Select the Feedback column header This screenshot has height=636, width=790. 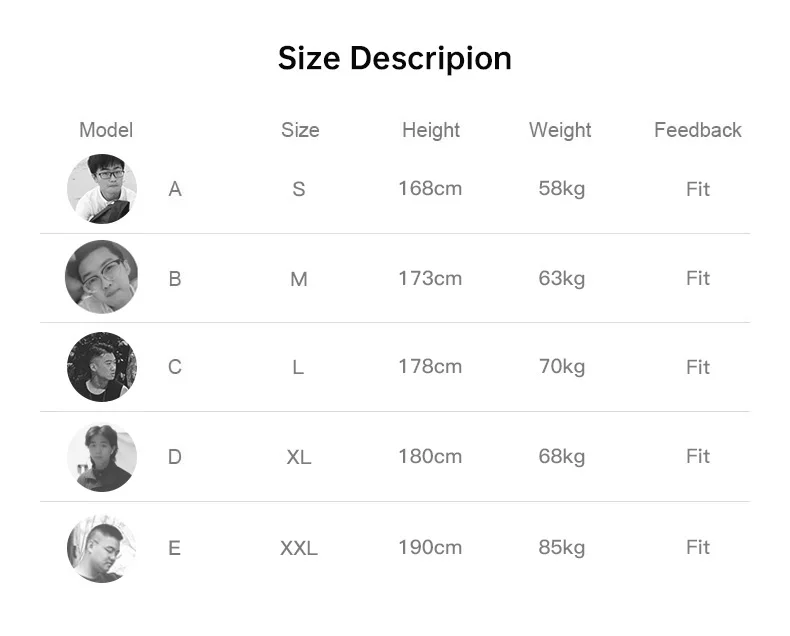tap(698, 130)
